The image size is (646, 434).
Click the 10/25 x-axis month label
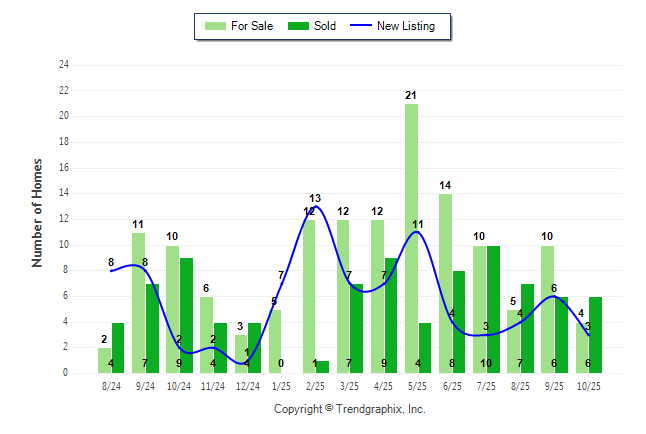[x=589, y=385]
